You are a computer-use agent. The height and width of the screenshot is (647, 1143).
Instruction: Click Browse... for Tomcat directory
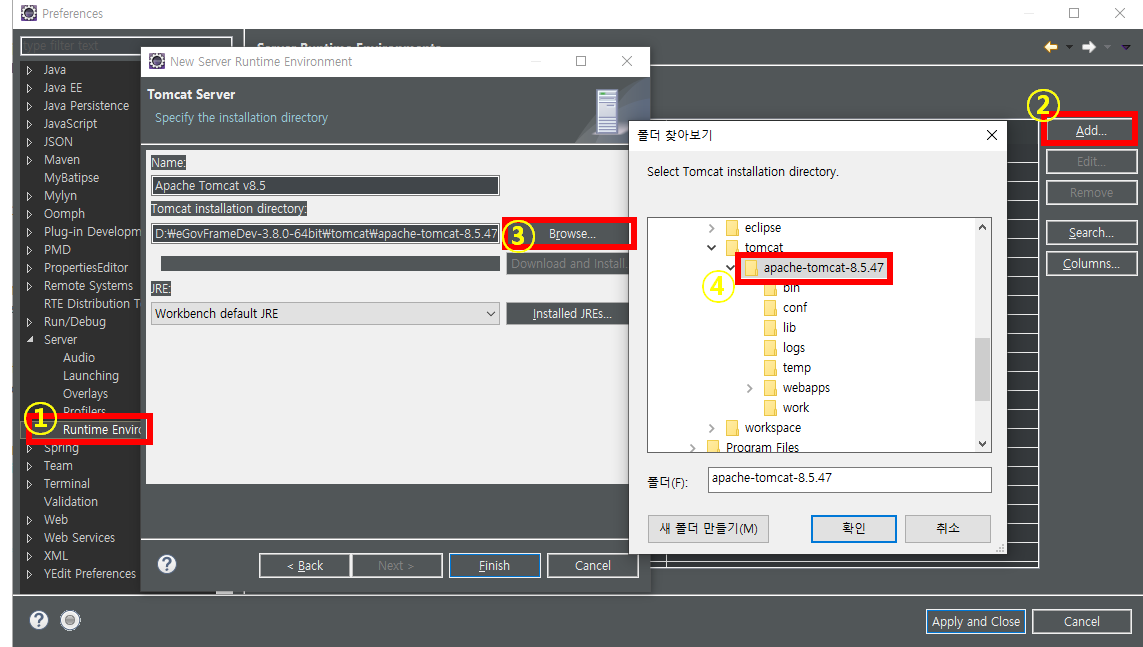pyautogui.click(x=572, y=234)
